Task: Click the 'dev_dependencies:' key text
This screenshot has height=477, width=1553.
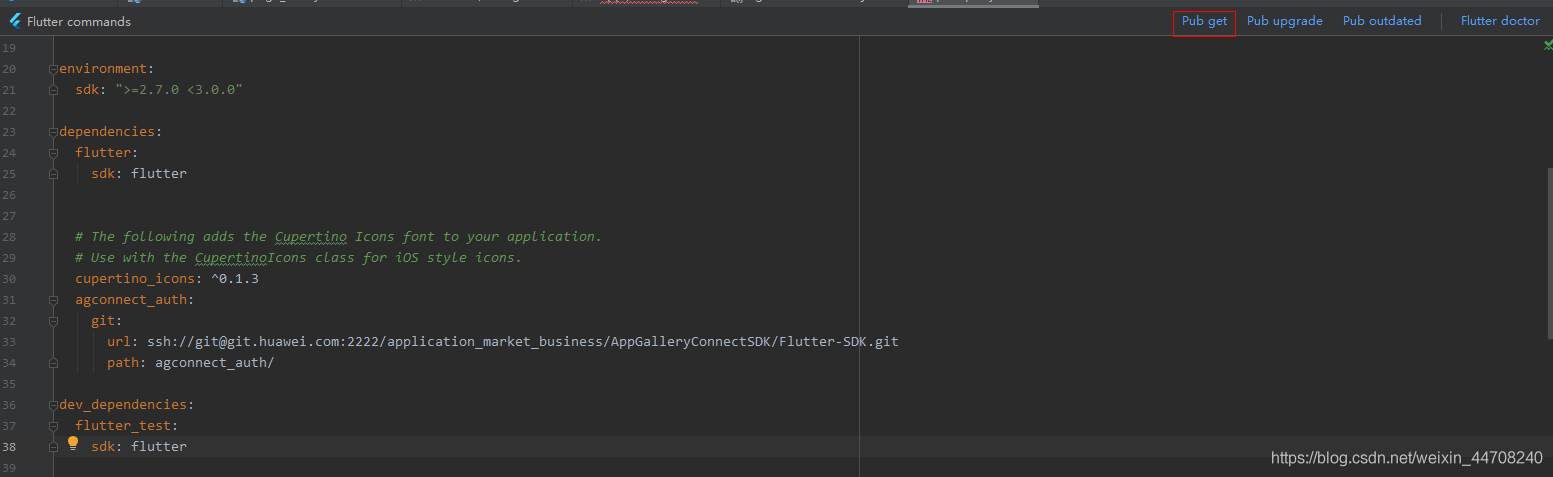Action: tap(127, 405)
